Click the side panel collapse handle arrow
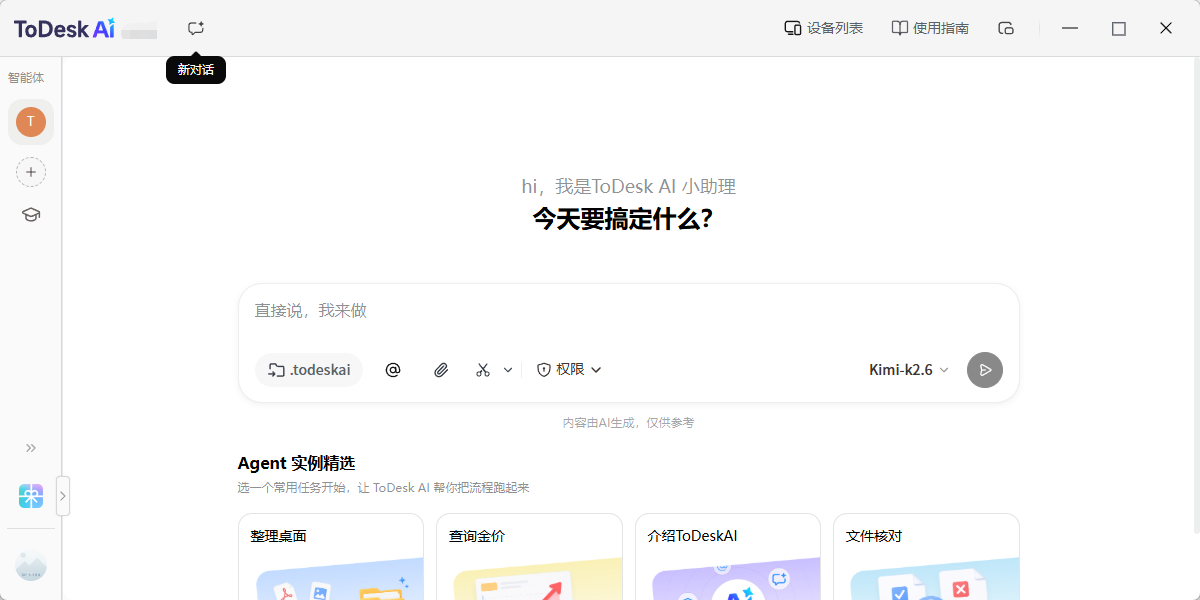This screenshot has width=1200, height=600. 63,496
